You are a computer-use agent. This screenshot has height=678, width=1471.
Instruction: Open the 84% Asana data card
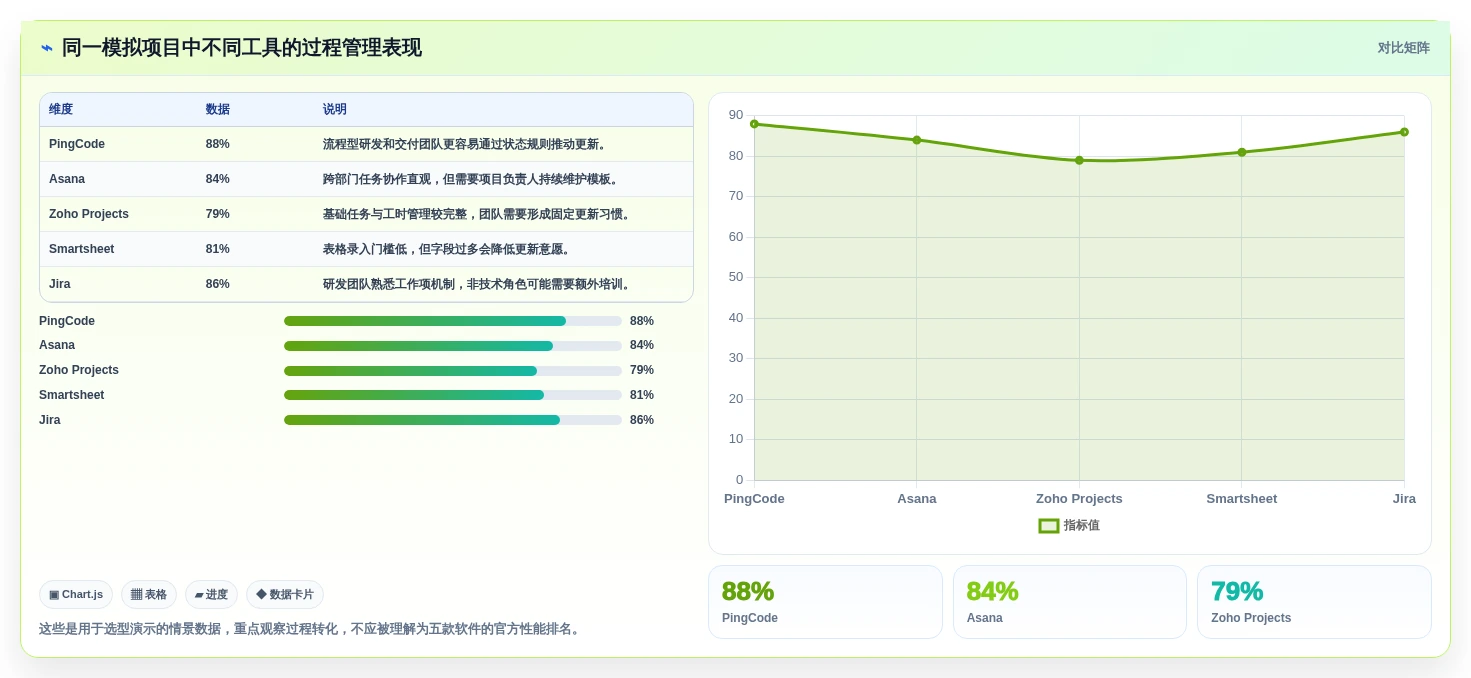1070,602
